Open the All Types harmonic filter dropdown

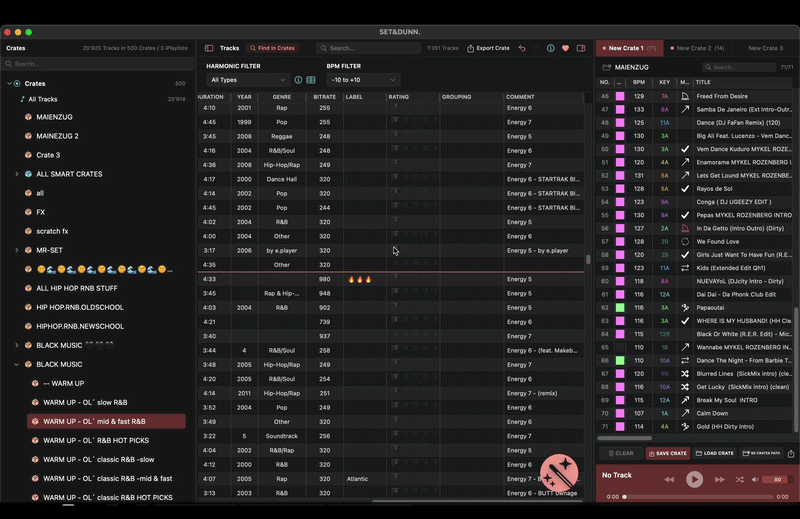pyautogui.click(x=248, y=80)
